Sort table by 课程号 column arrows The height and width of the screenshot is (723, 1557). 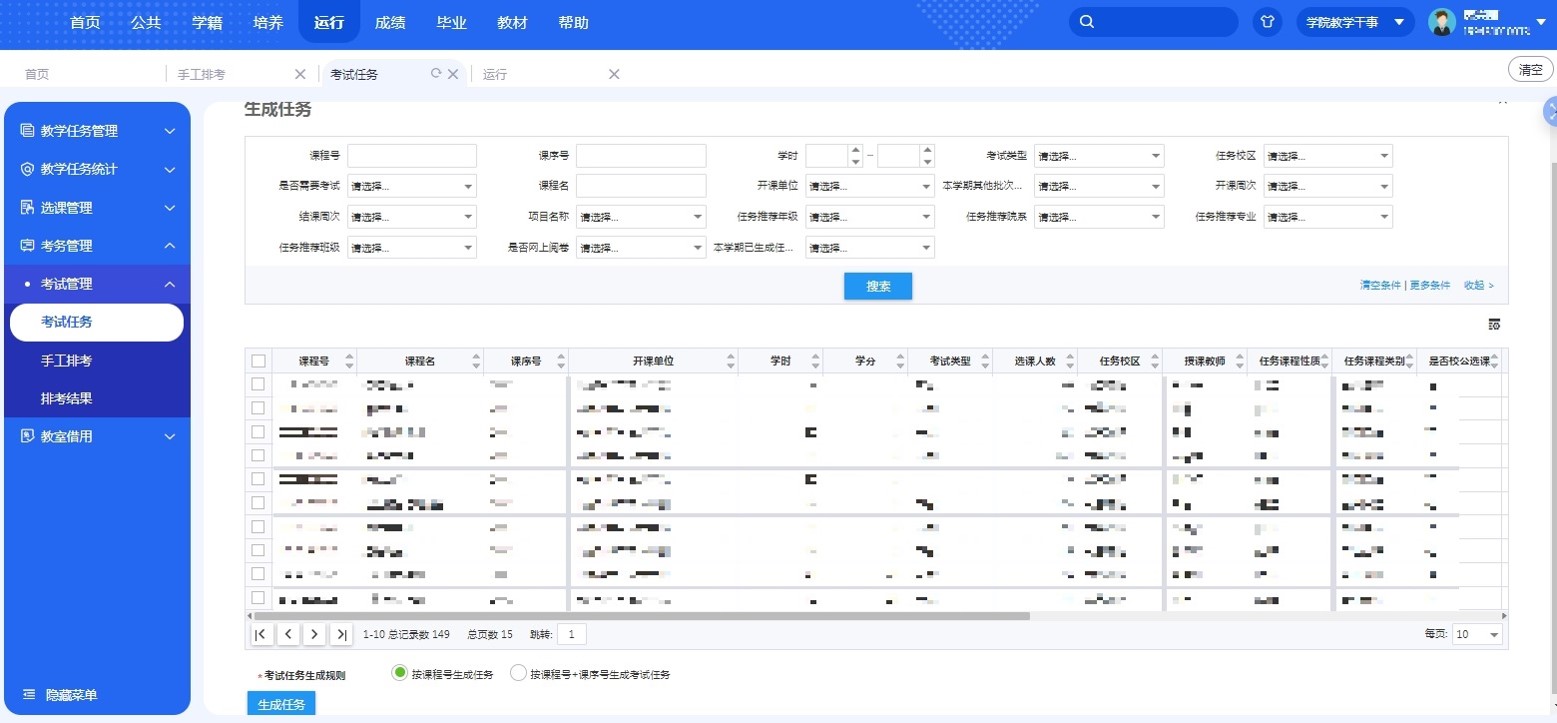click(349, 361)
